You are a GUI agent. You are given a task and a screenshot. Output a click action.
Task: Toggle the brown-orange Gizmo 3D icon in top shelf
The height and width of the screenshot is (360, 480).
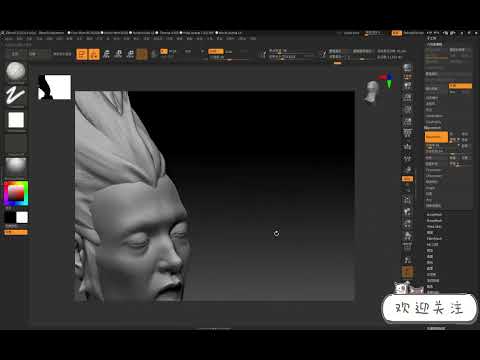point(142,54)
